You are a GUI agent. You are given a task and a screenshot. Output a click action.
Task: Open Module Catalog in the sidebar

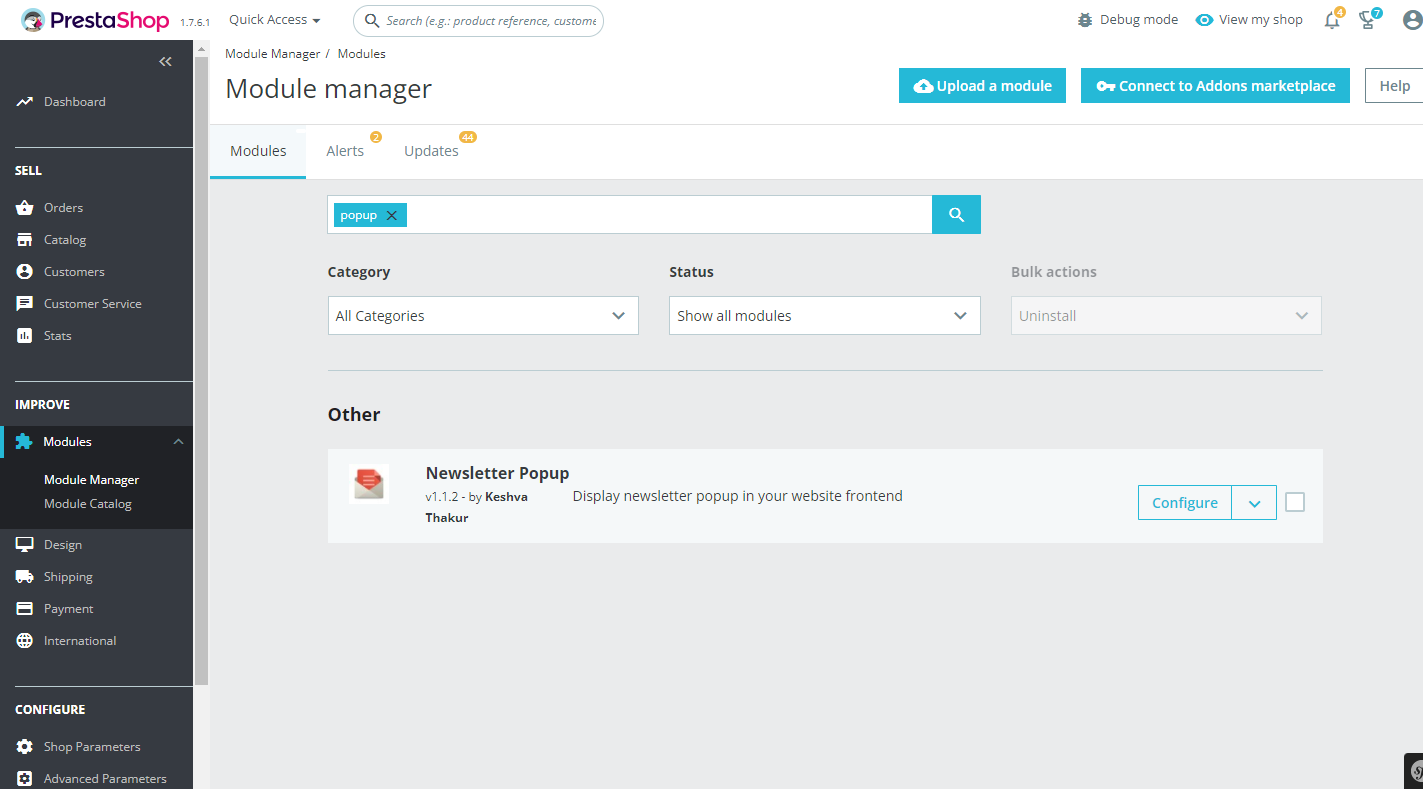(88, 504)
